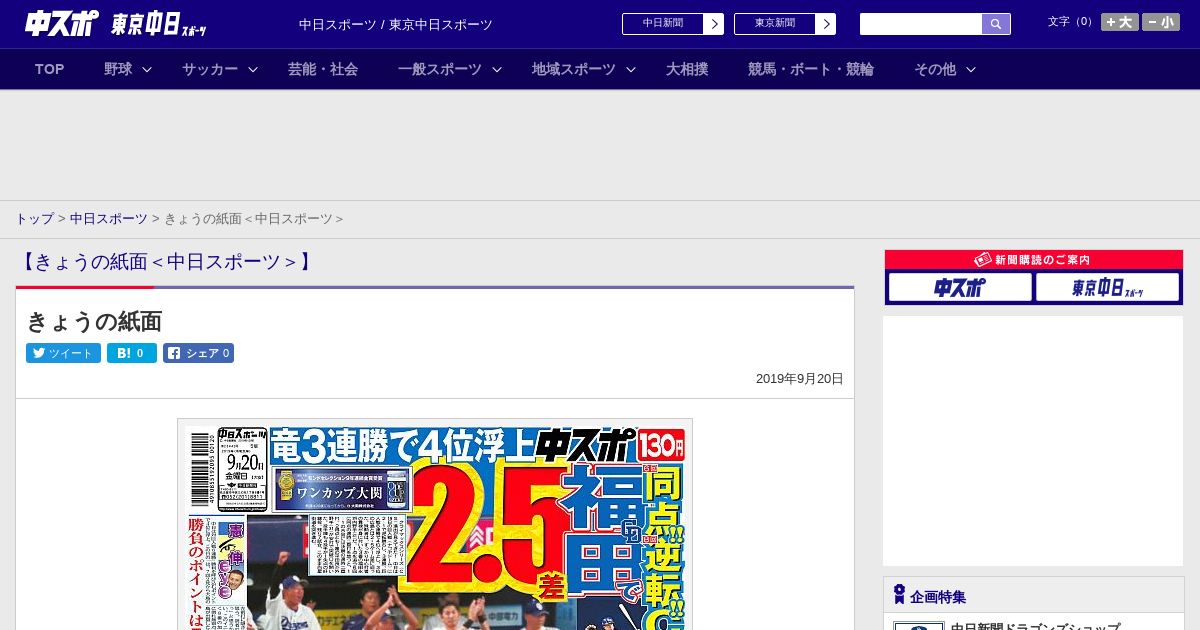Click the arrow beside 中日新聞 button

(x=714, y=24)
